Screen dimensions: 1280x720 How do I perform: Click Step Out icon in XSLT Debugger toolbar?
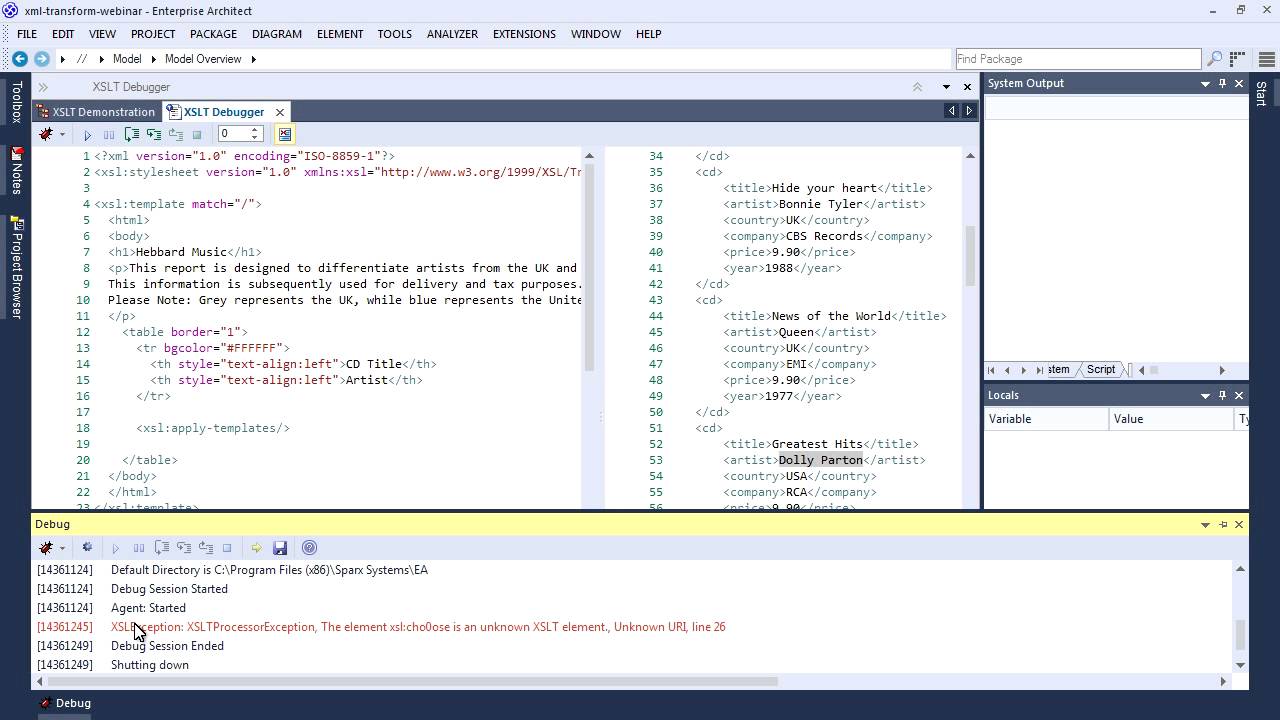coord(176,134)
